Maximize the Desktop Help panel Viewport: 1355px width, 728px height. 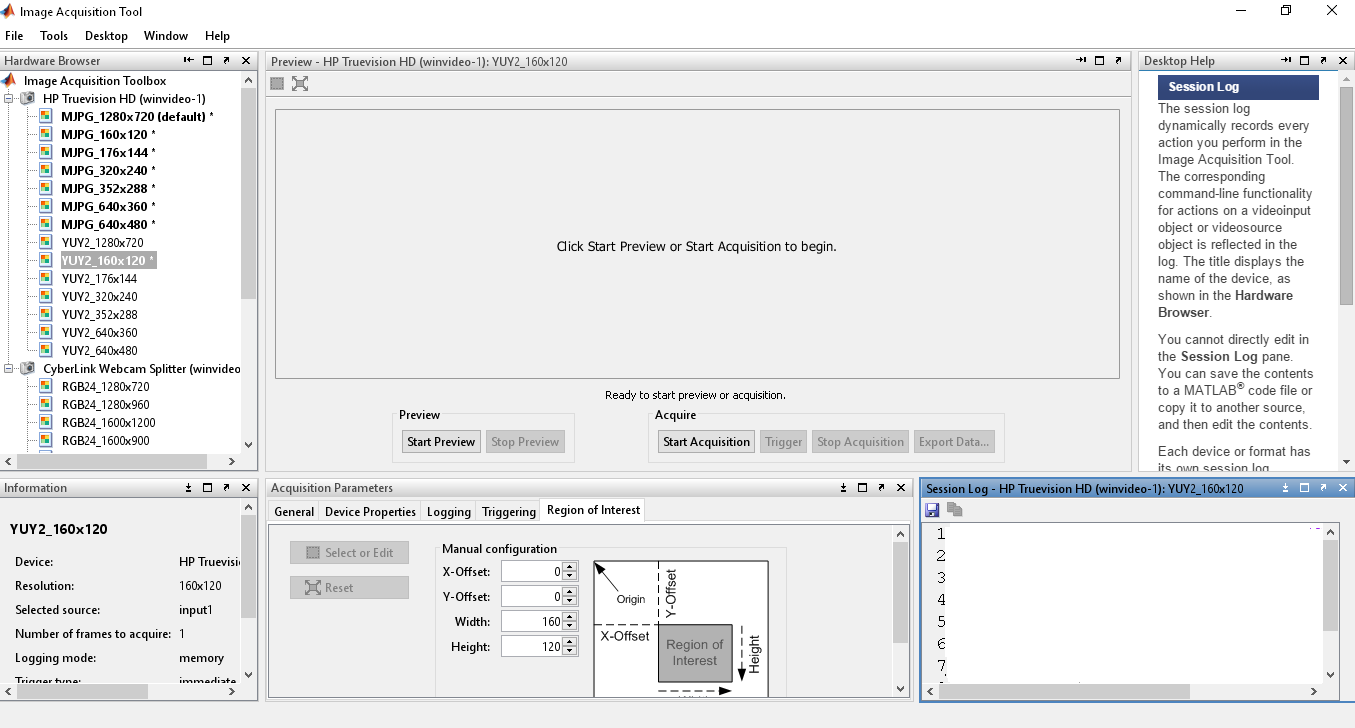pos(1305,61)
